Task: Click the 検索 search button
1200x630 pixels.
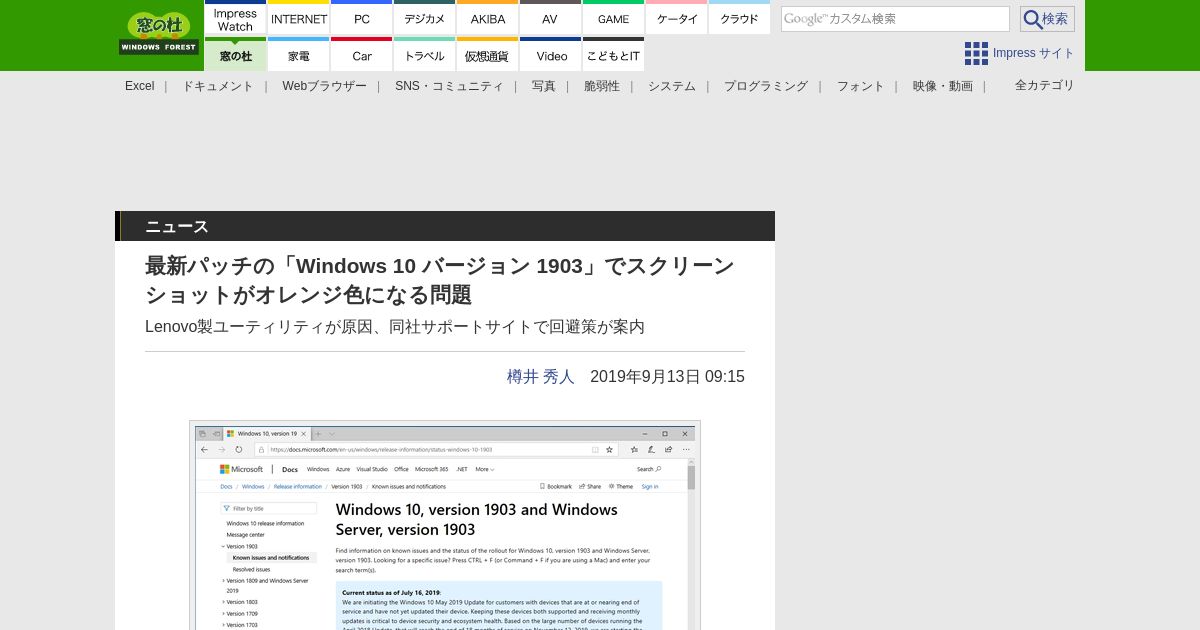Action: coord(1047,19)
